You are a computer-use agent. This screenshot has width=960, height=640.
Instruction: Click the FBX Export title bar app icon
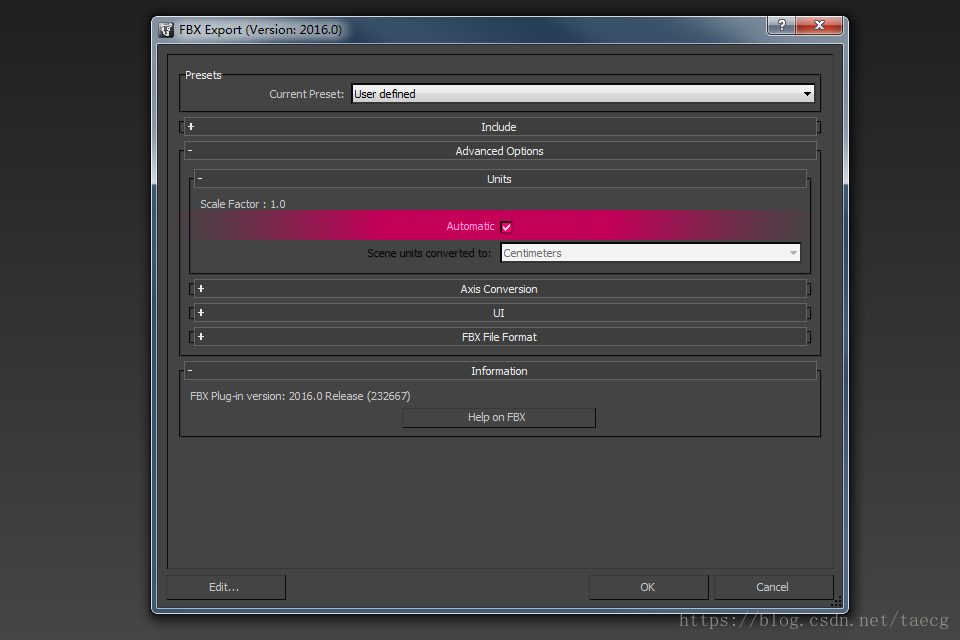point(166,30)
